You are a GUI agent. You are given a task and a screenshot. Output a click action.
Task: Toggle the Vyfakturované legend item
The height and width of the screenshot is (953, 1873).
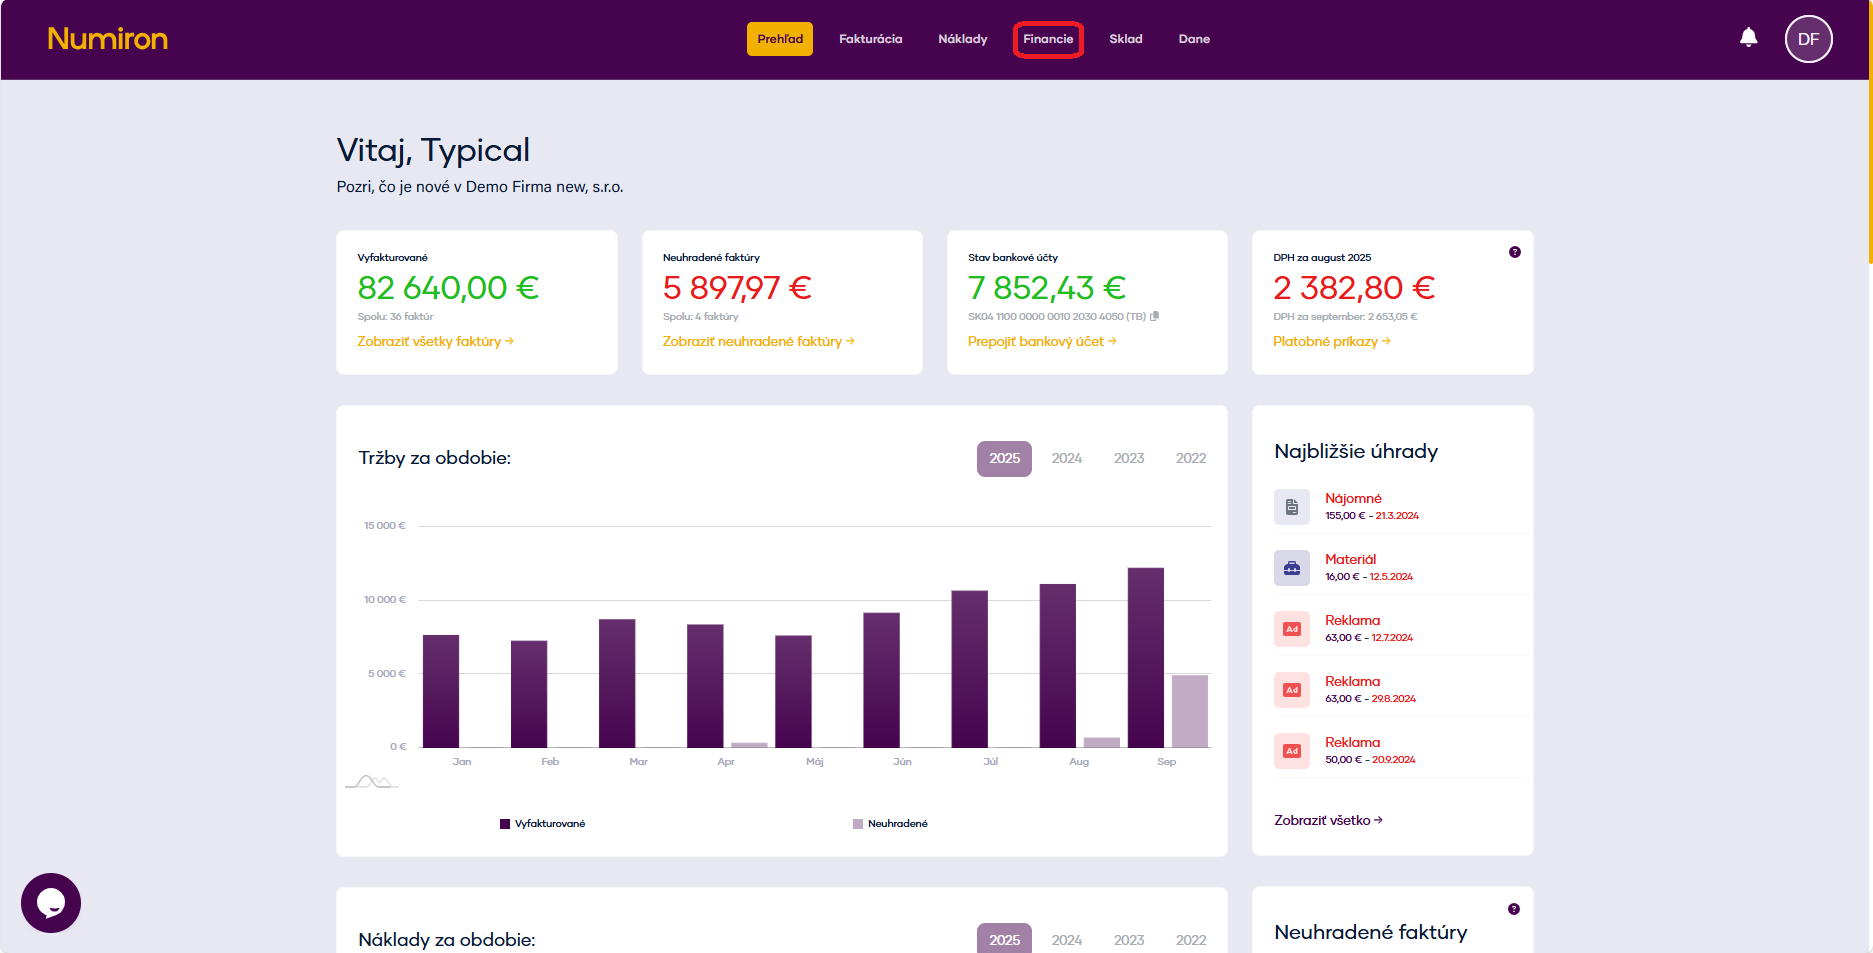coord(543,823)
